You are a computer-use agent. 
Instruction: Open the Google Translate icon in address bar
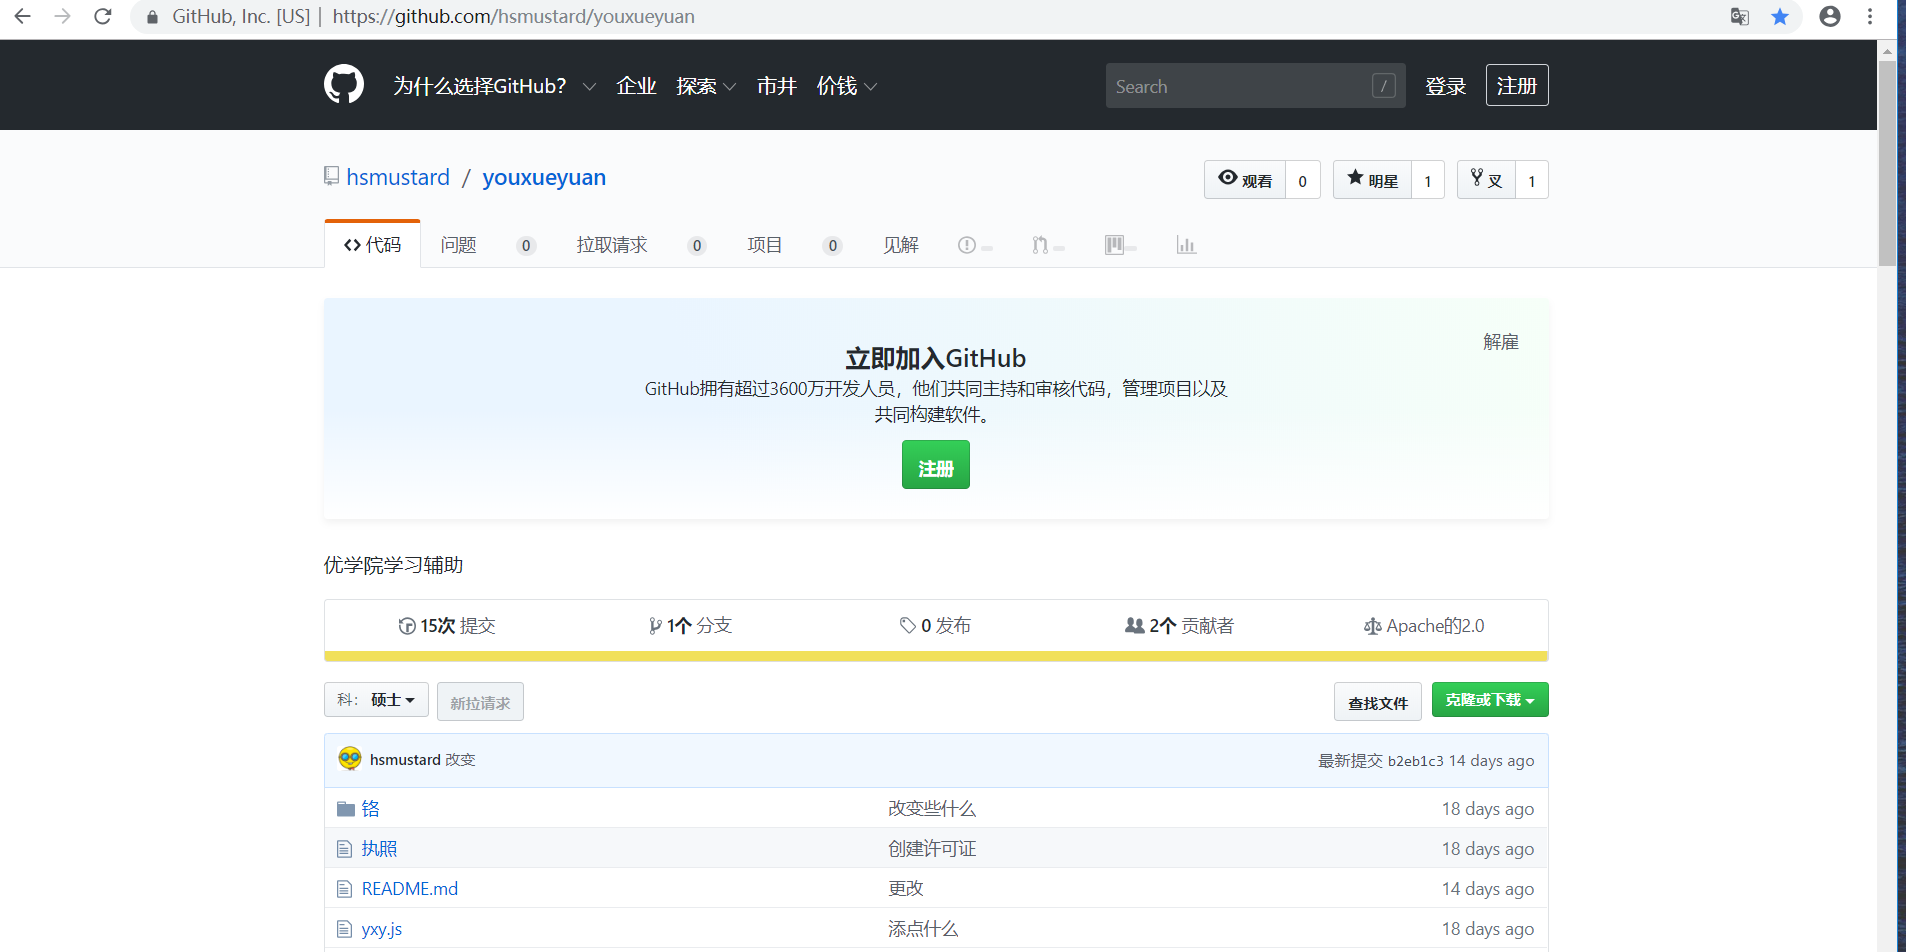click(1740, 17)
